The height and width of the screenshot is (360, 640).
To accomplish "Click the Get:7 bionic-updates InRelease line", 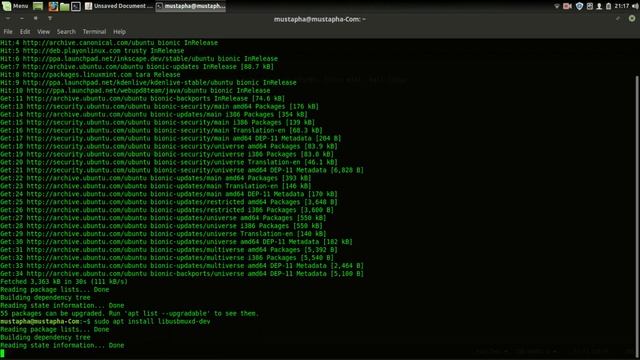I will (x=137, y=67).
